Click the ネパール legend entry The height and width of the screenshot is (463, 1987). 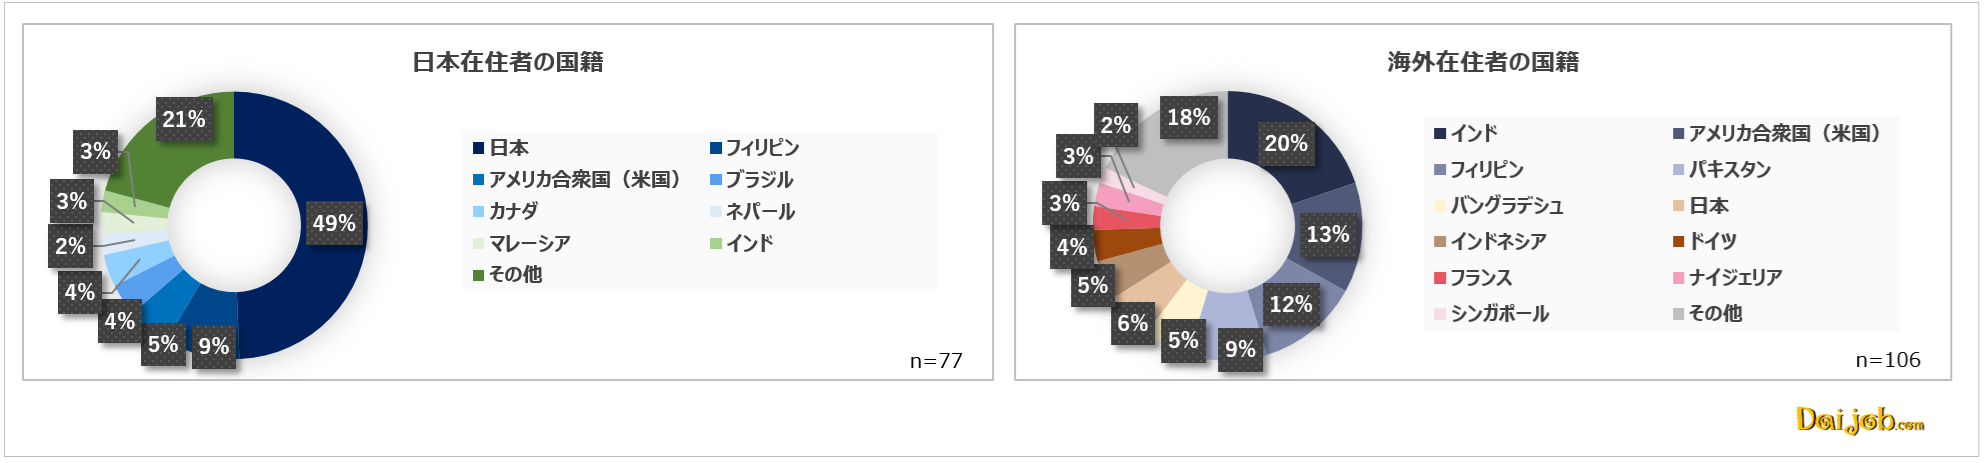[753, 211]
